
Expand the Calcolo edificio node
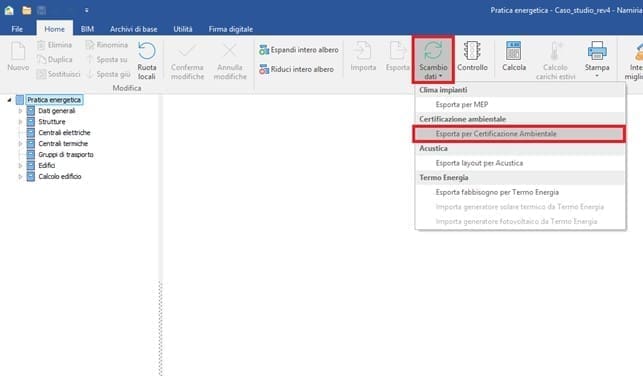(x=20, y=177)
